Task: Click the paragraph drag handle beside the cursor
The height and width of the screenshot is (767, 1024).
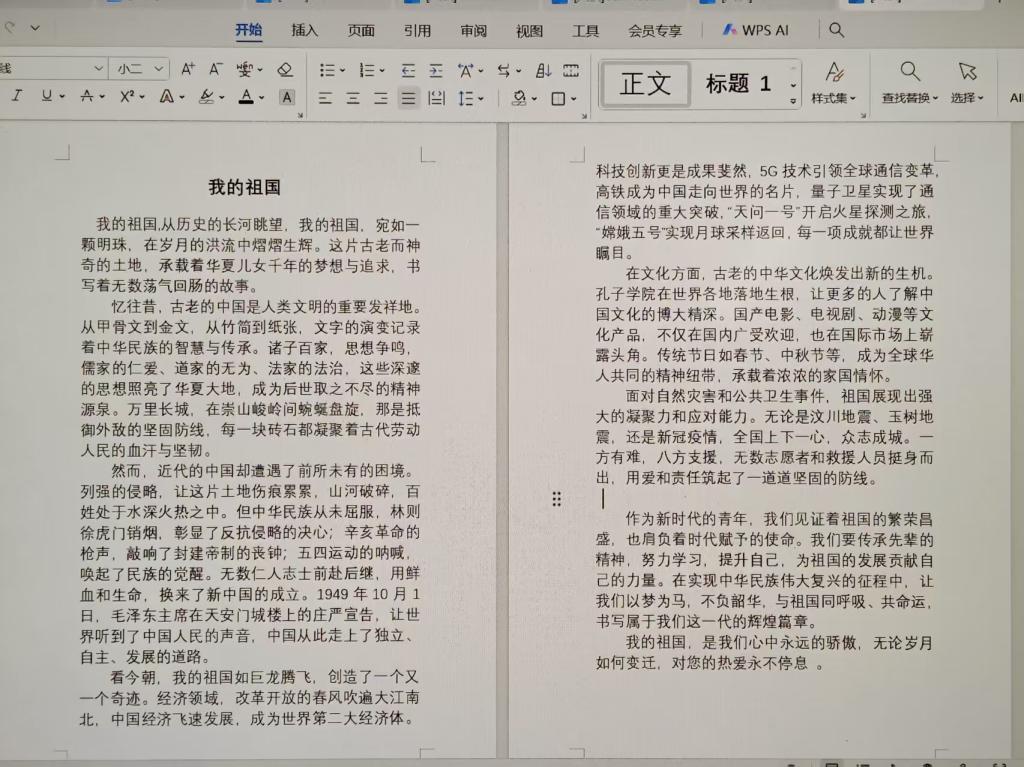Action: coord(557,499)
